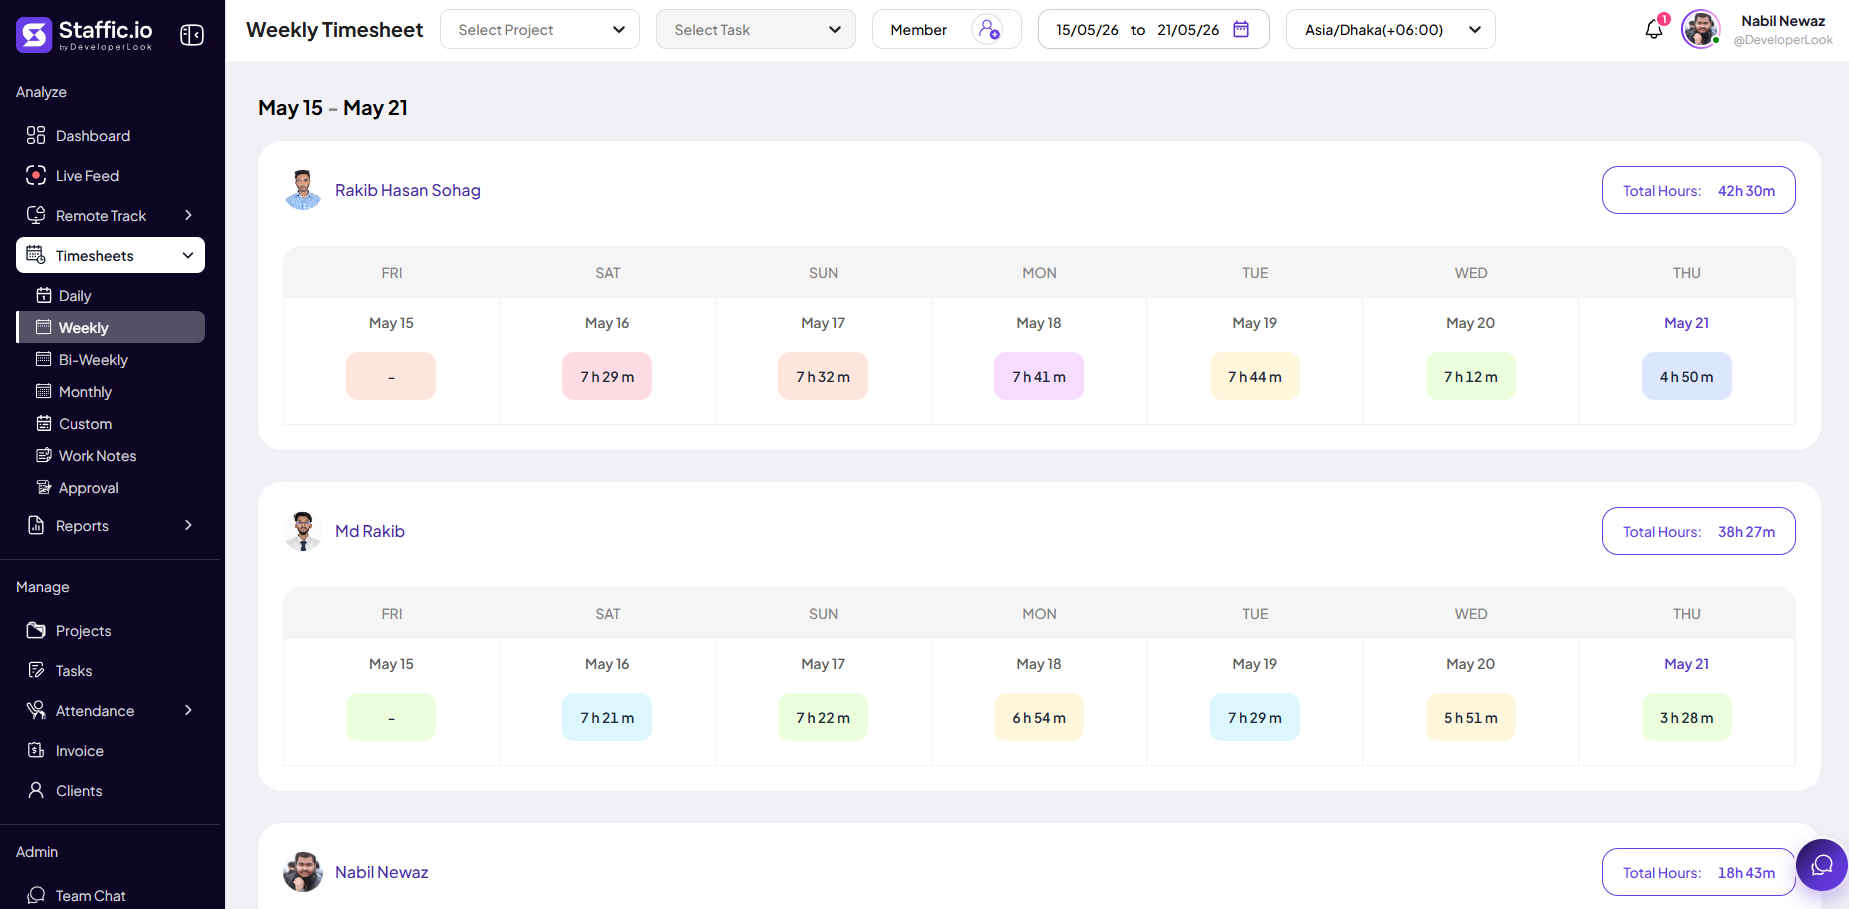Click the 7h 44m entry on May 19

[1255, 376]
